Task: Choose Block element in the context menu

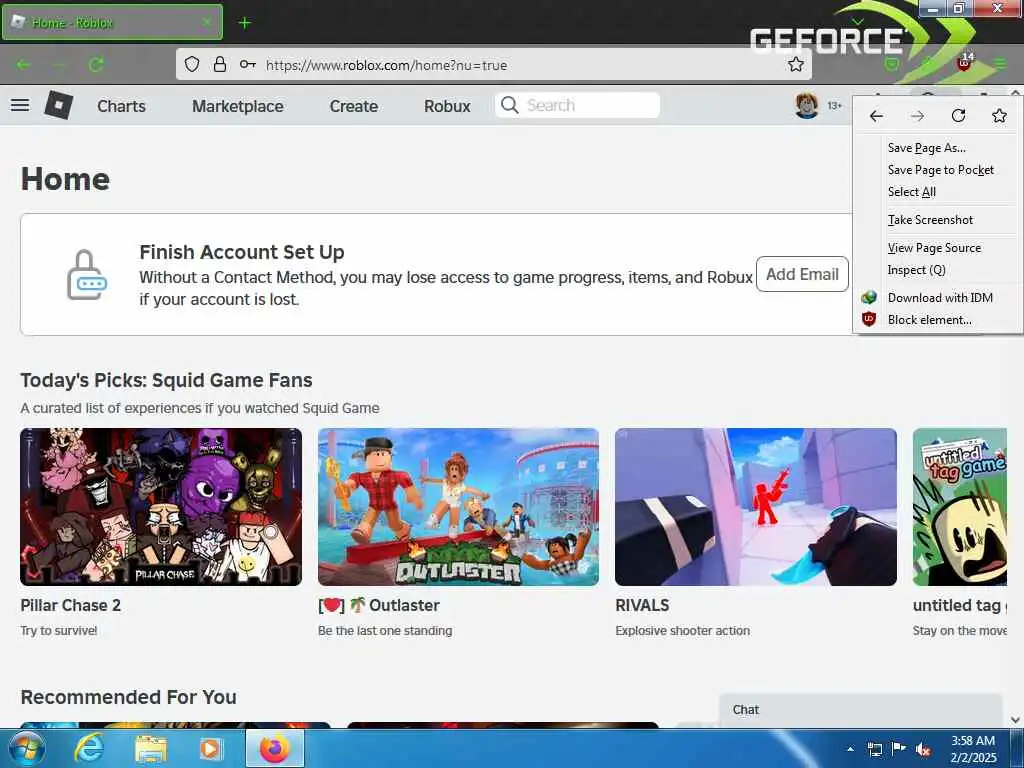Action: [929, 320]
